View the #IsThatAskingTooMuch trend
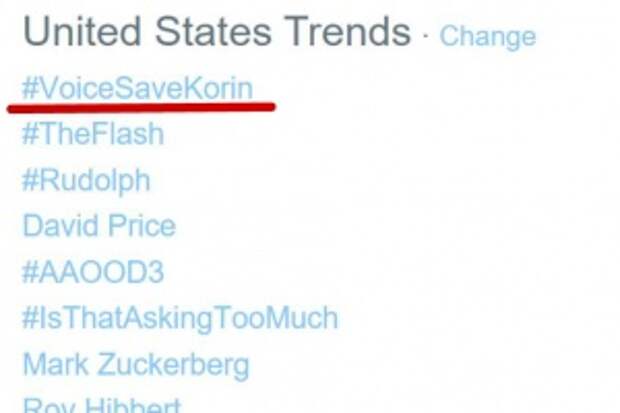This screenshot has height=413, width=620. click(180, 318)
